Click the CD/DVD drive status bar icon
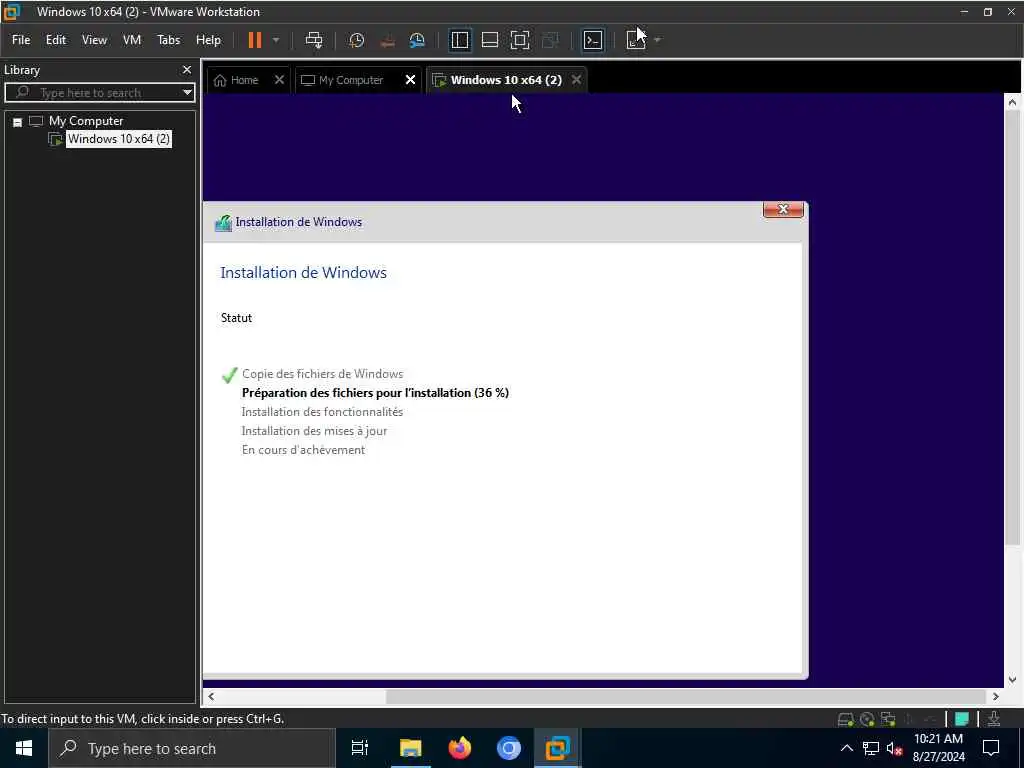 click(x=867, y=719)
